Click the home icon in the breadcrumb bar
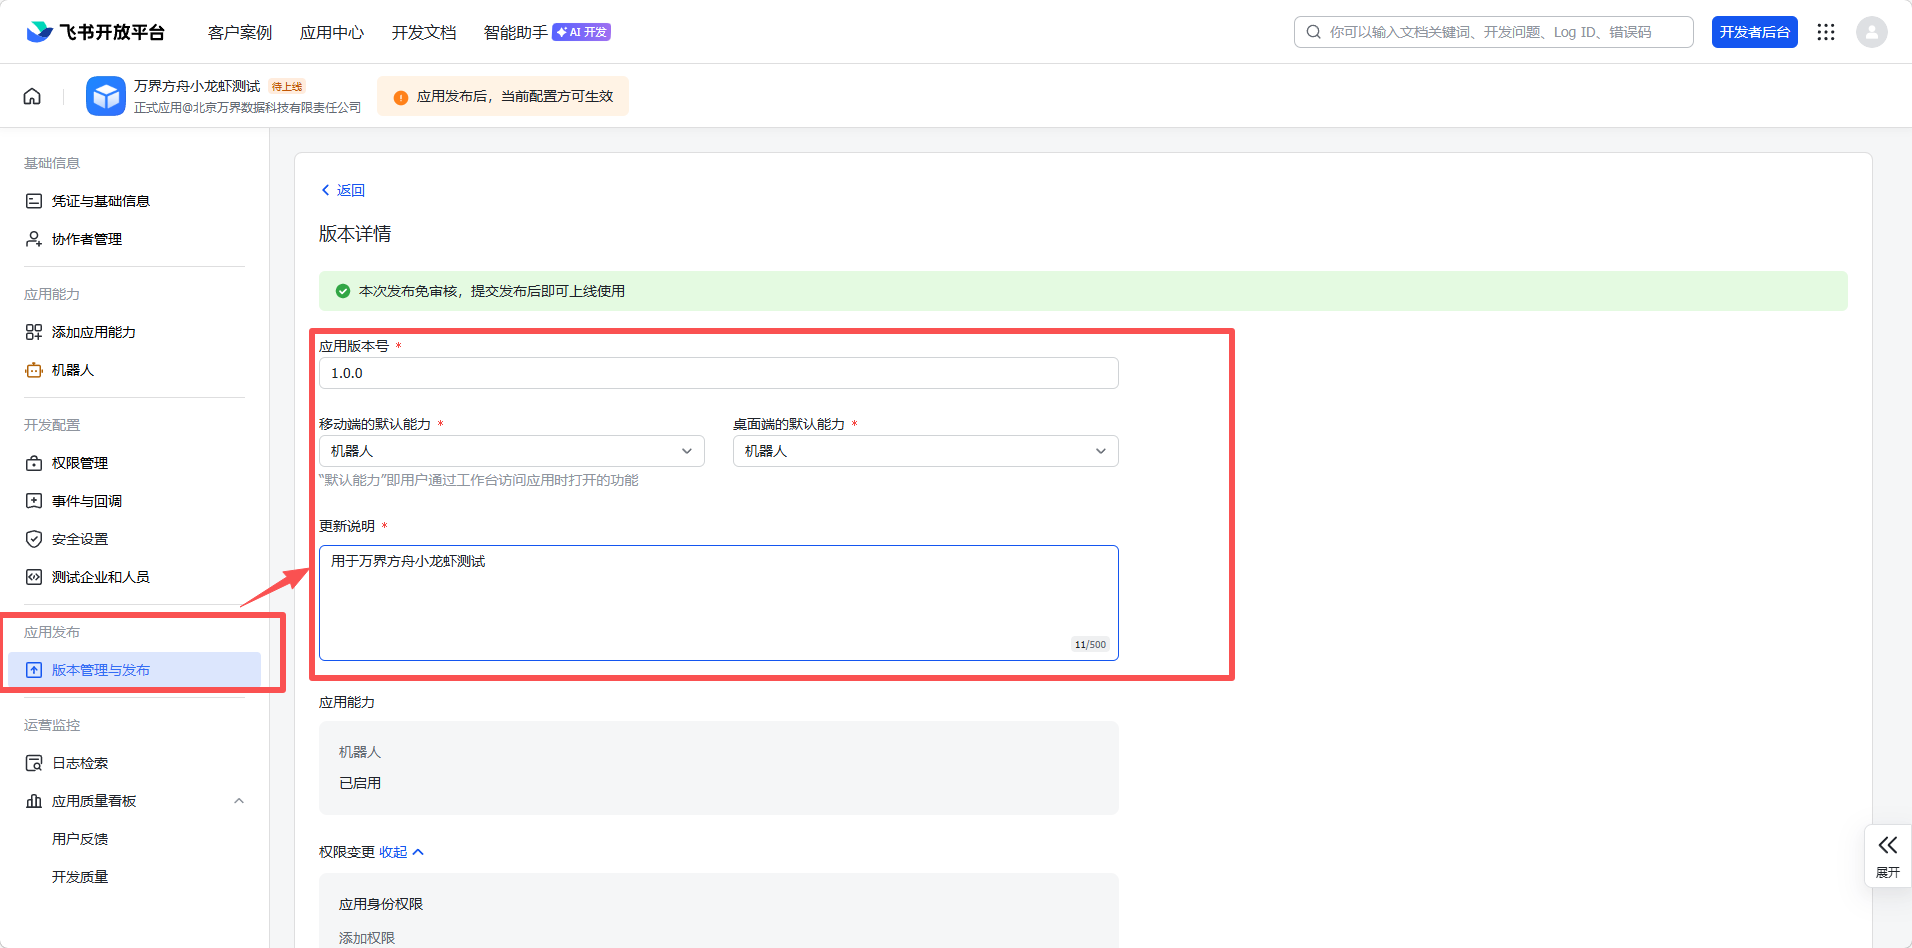 point(32,96)
